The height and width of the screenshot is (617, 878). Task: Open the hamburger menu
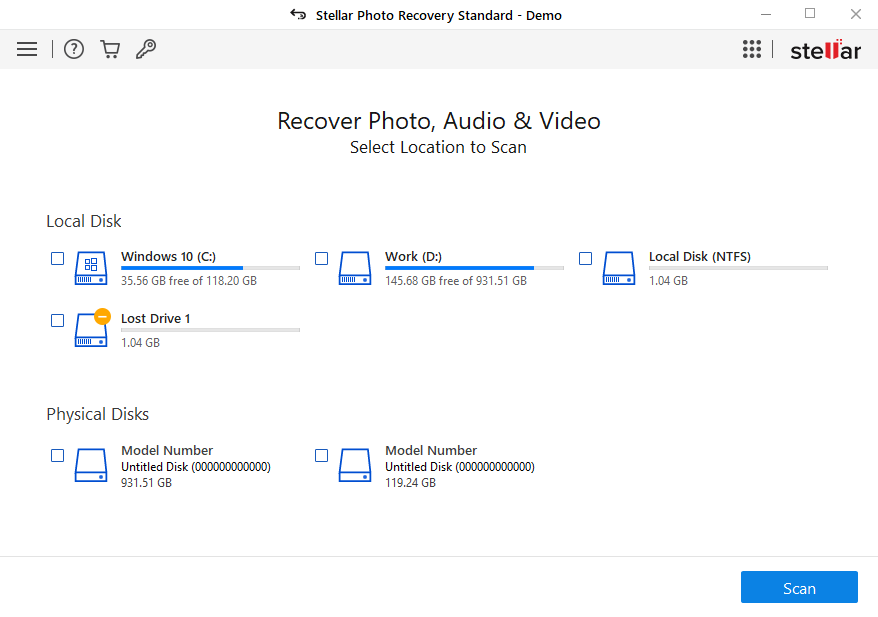point(26,49)
